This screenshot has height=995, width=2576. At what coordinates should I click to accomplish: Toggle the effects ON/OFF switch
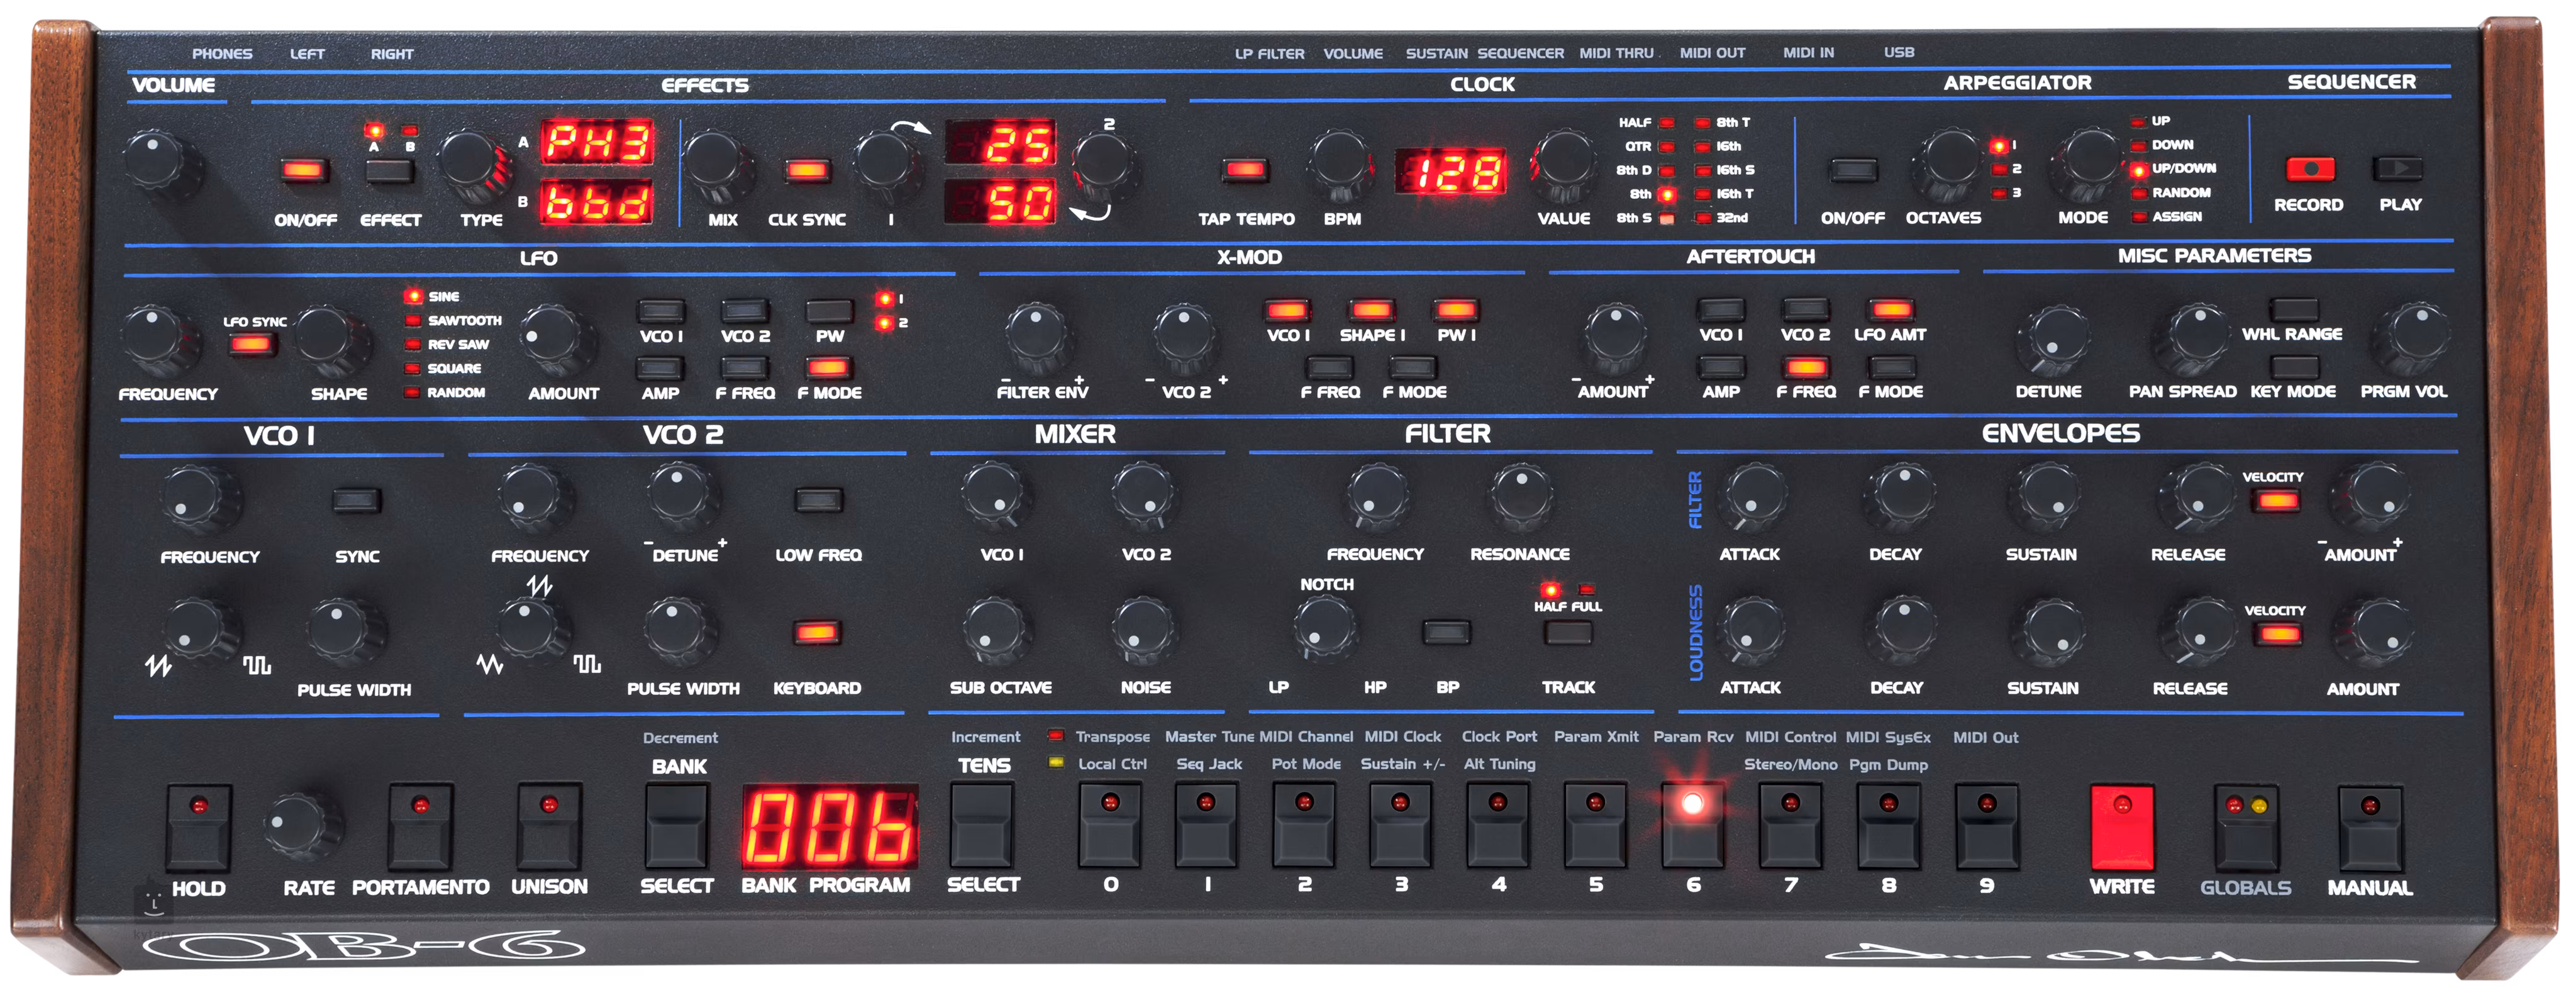(x=303, y=169)
